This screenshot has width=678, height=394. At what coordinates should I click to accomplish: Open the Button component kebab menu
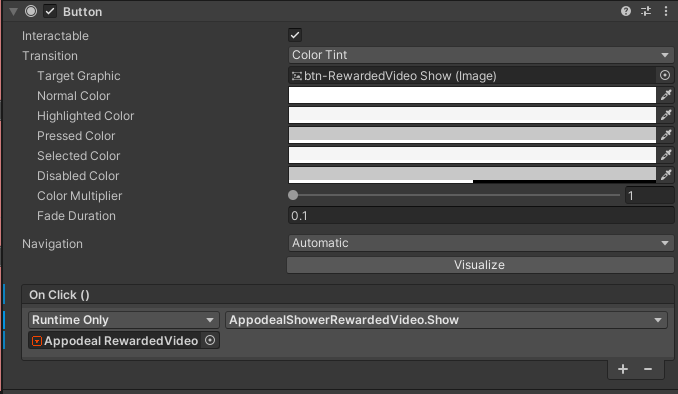pyautogui.click(x=666, y=11)
